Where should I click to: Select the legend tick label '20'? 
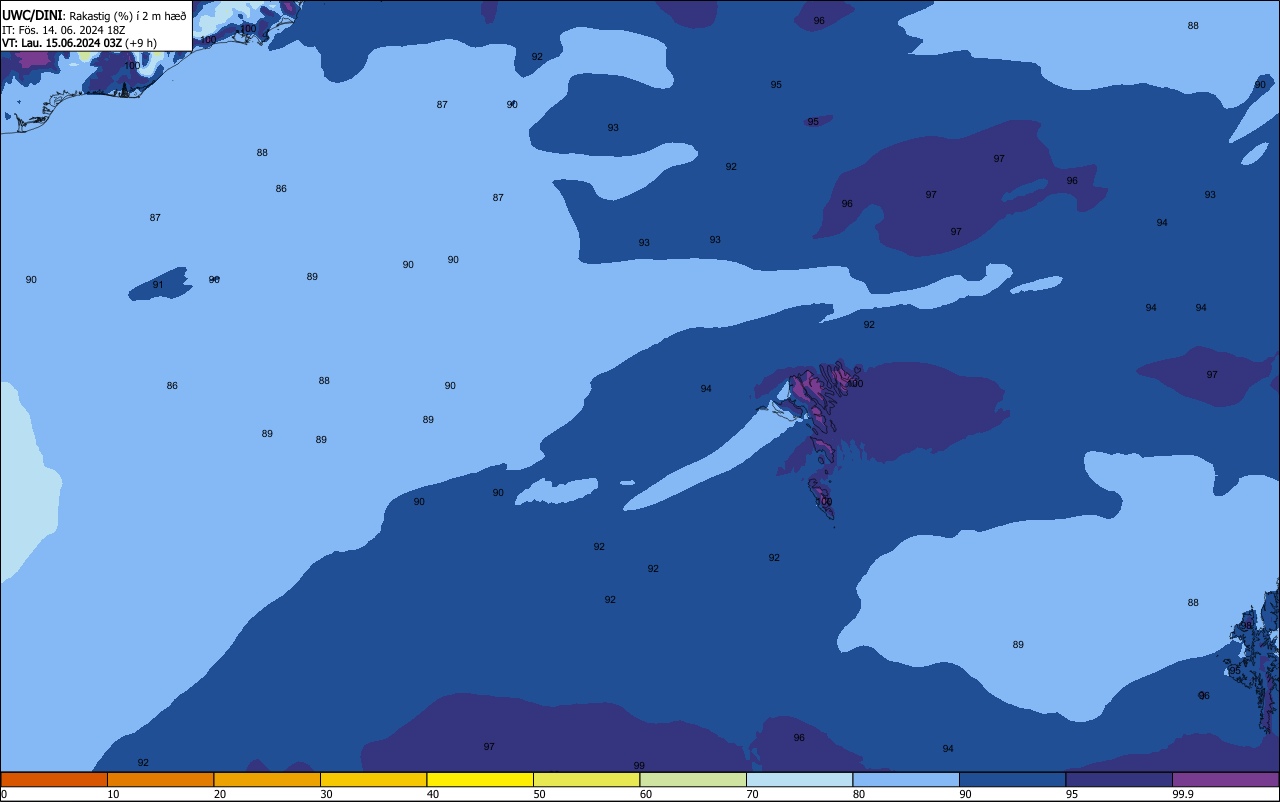pos(220,794)
